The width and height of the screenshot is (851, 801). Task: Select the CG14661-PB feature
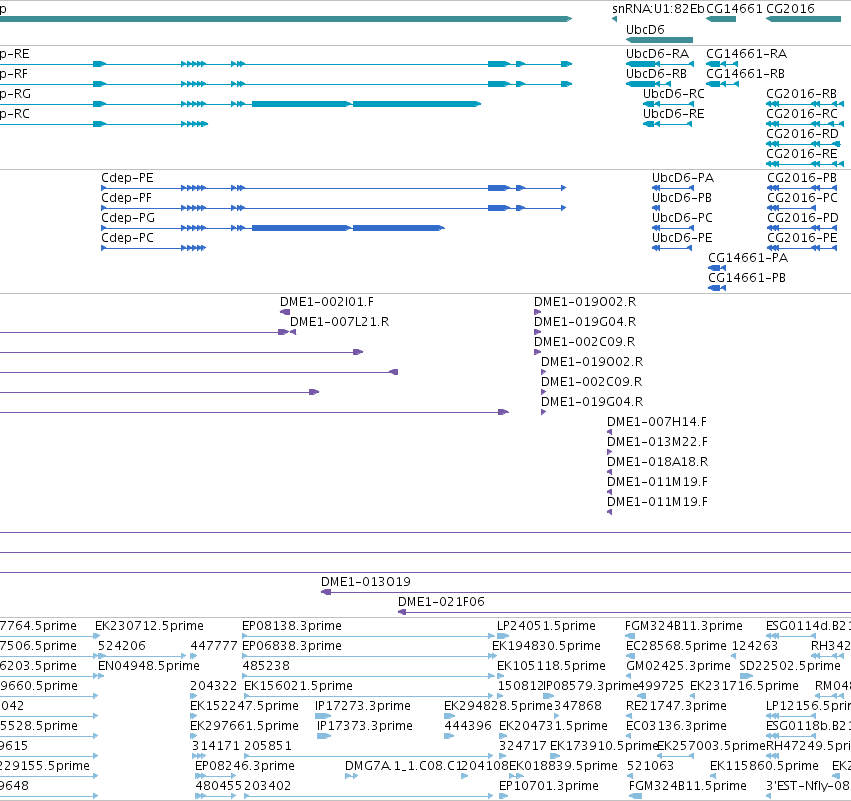coord(717,288)
